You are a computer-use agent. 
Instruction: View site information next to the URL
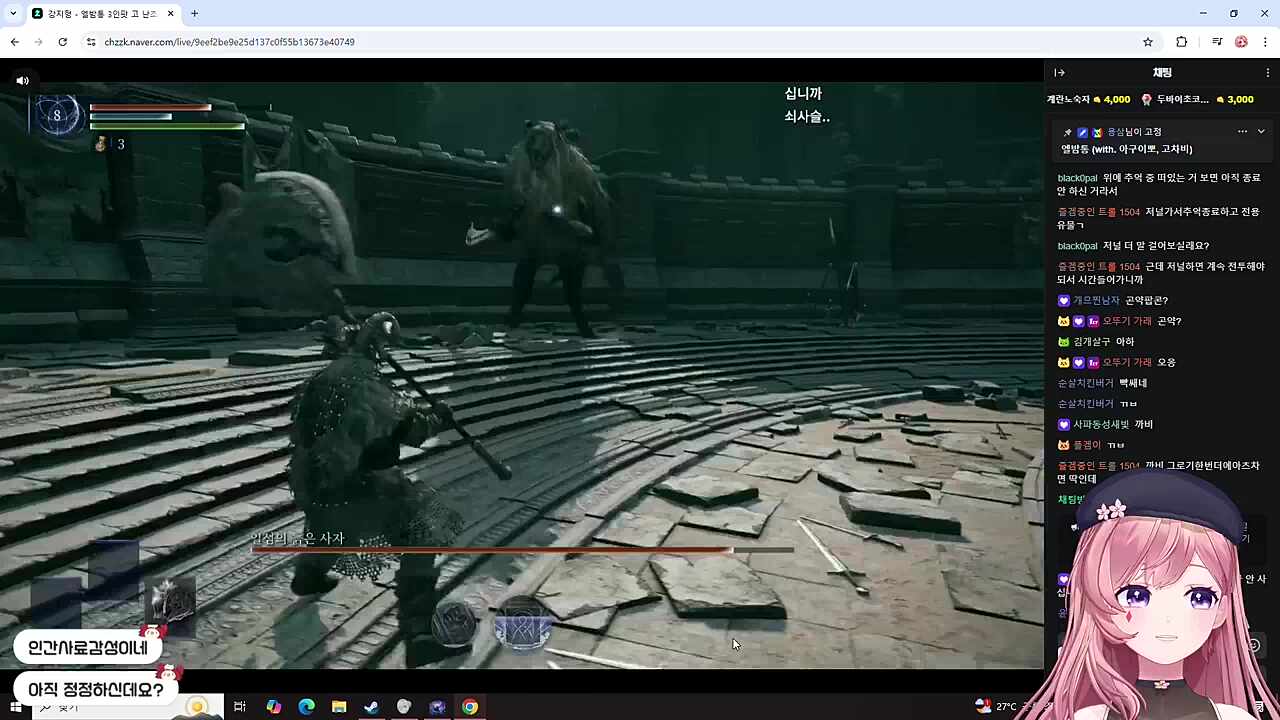click(x=91, y=42)
